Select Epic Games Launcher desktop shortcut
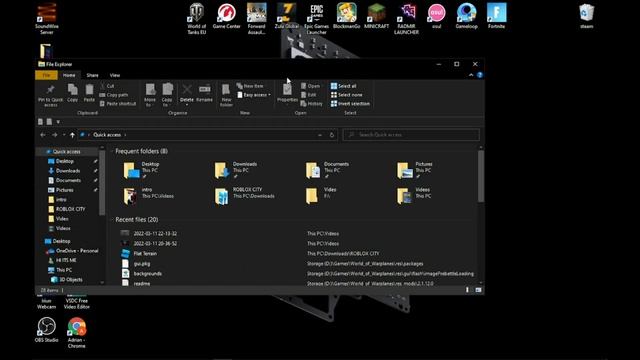 click(x=316, y=19)
